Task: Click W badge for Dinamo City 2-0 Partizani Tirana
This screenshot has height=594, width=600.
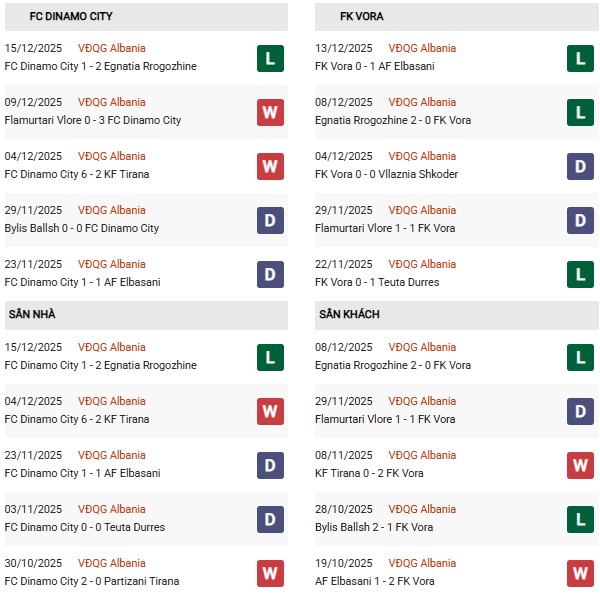Action: (270, 573)
